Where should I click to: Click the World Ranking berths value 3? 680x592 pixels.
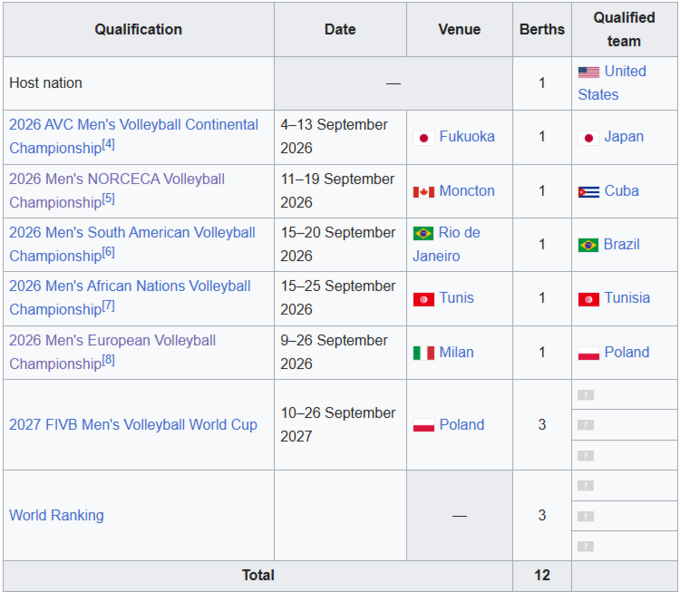pos(542,515)
